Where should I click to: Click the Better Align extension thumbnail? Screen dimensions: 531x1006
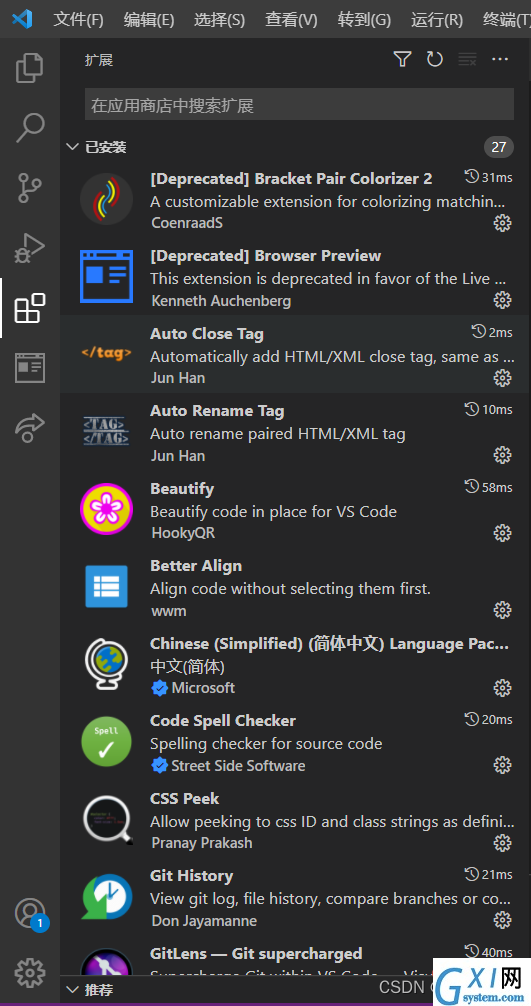[x=106, y=586]
